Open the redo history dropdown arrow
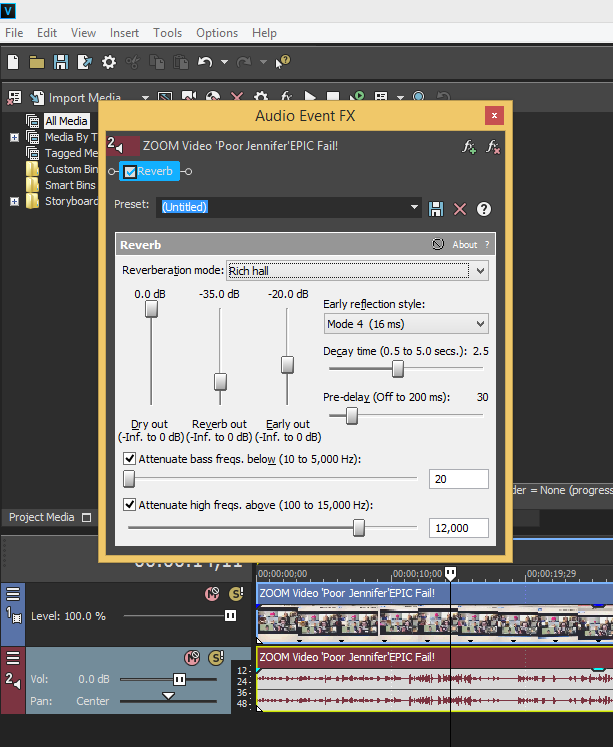 (x=263, y=62)
